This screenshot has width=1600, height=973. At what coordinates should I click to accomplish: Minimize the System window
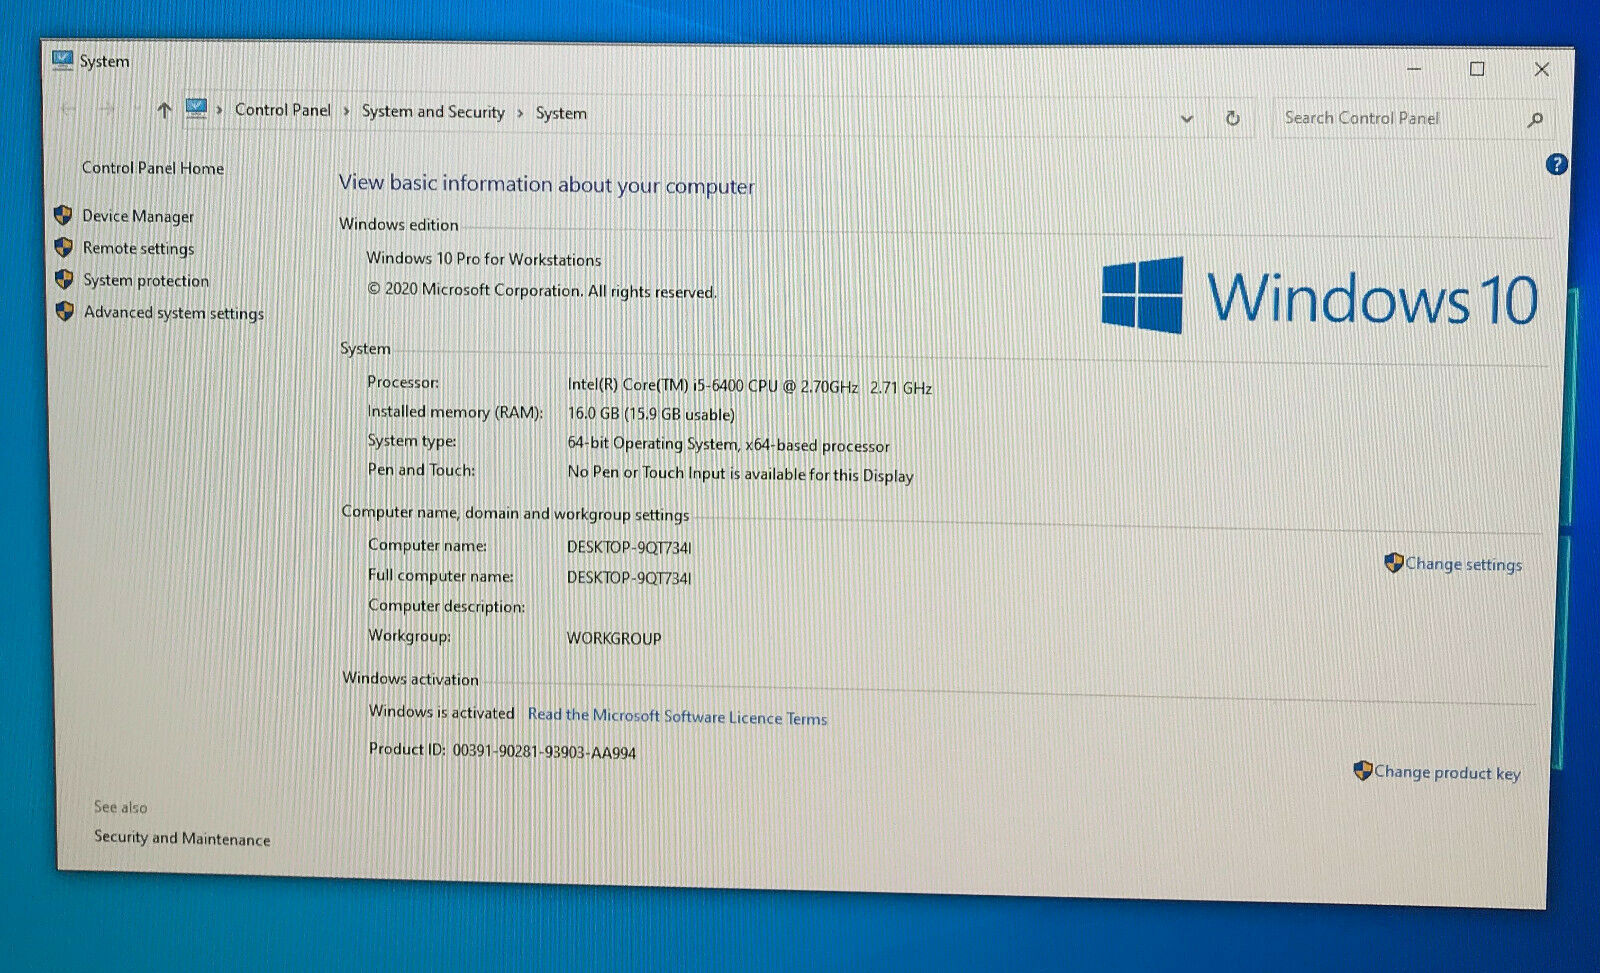pos(1414,69)
